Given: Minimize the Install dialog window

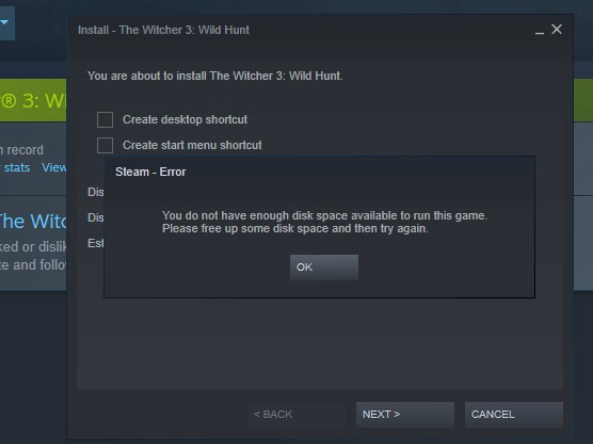Looking at the screenshot, I should pyautogui.click(x=539, y=30).
